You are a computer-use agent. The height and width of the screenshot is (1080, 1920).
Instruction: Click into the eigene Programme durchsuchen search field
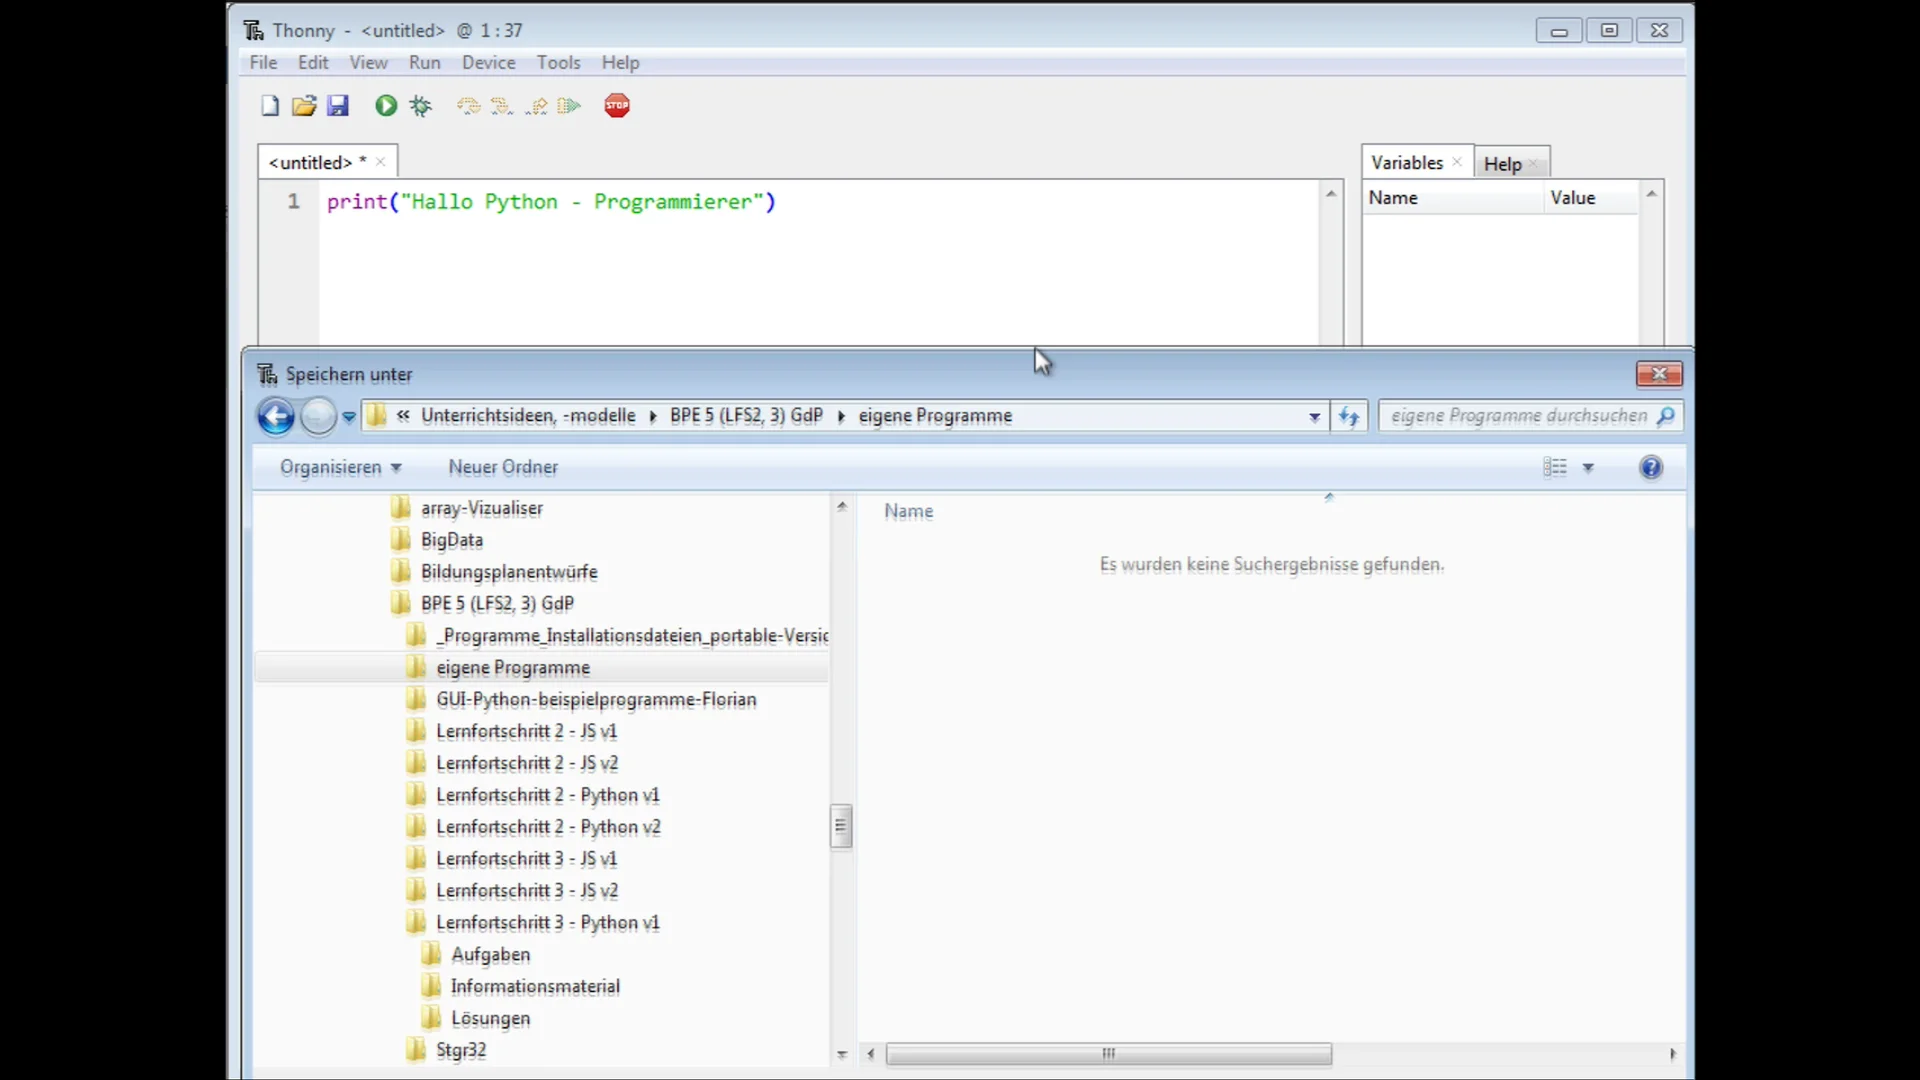(x=1520, y=416)
